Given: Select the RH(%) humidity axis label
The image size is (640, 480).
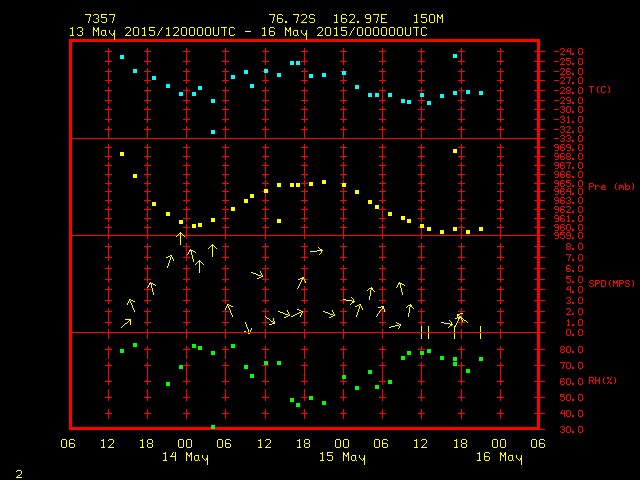Looking at the screenshot, I should tap(603, 381).
